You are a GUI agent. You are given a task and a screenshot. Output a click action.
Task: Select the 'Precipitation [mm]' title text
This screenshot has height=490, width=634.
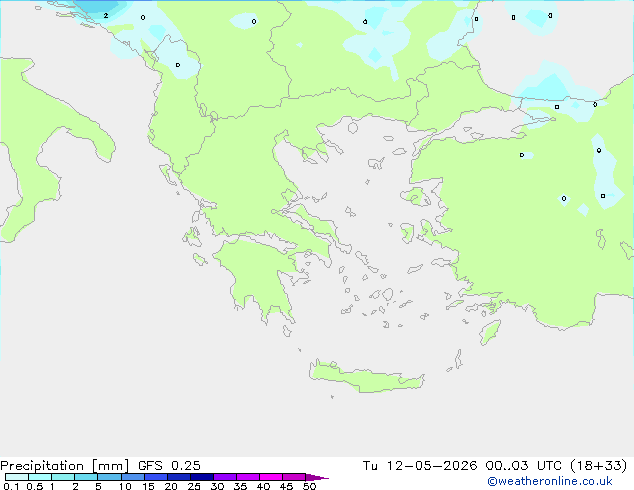click(x=64, y=466)
